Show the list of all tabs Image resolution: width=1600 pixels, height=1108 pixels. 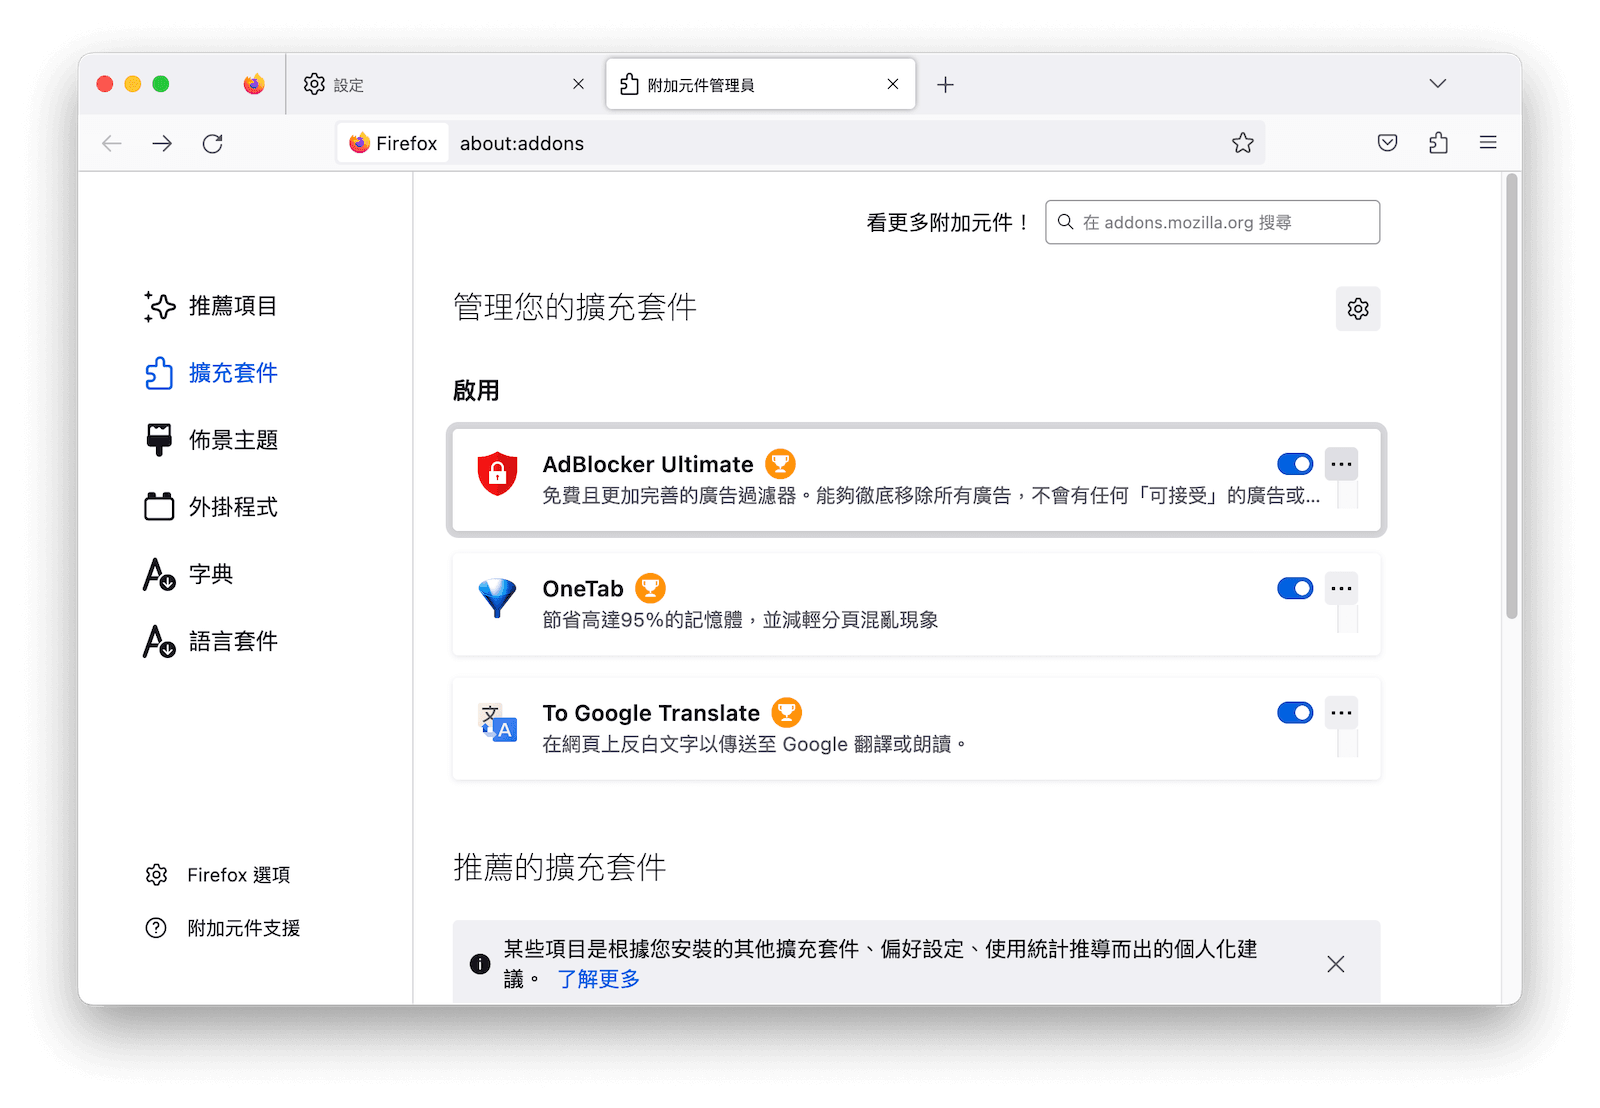click(1437, 84)
